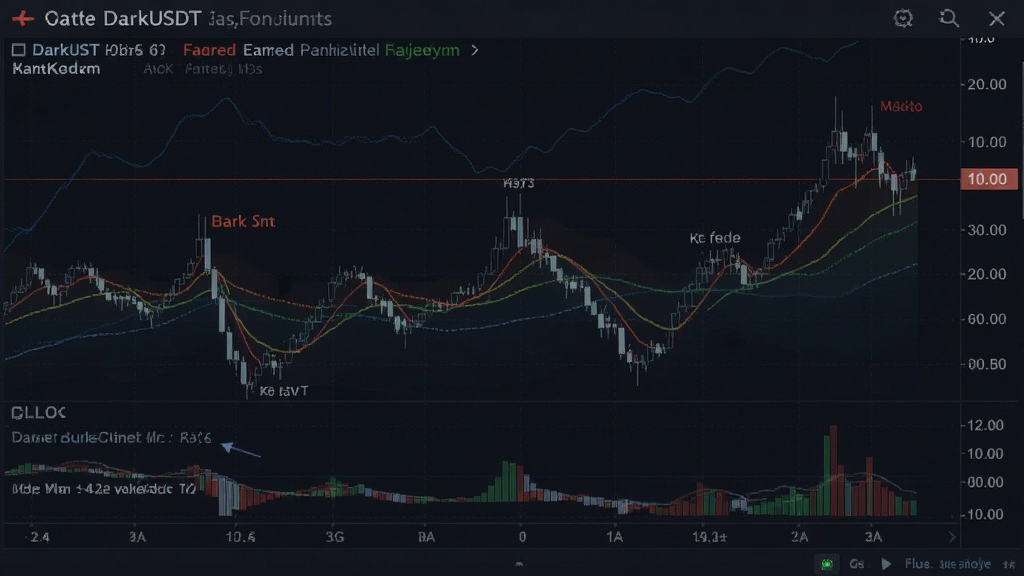This screenshot has width=1024, height=576.
Task: Click the green status icon in the bottom bar
Action: point(827,564)
